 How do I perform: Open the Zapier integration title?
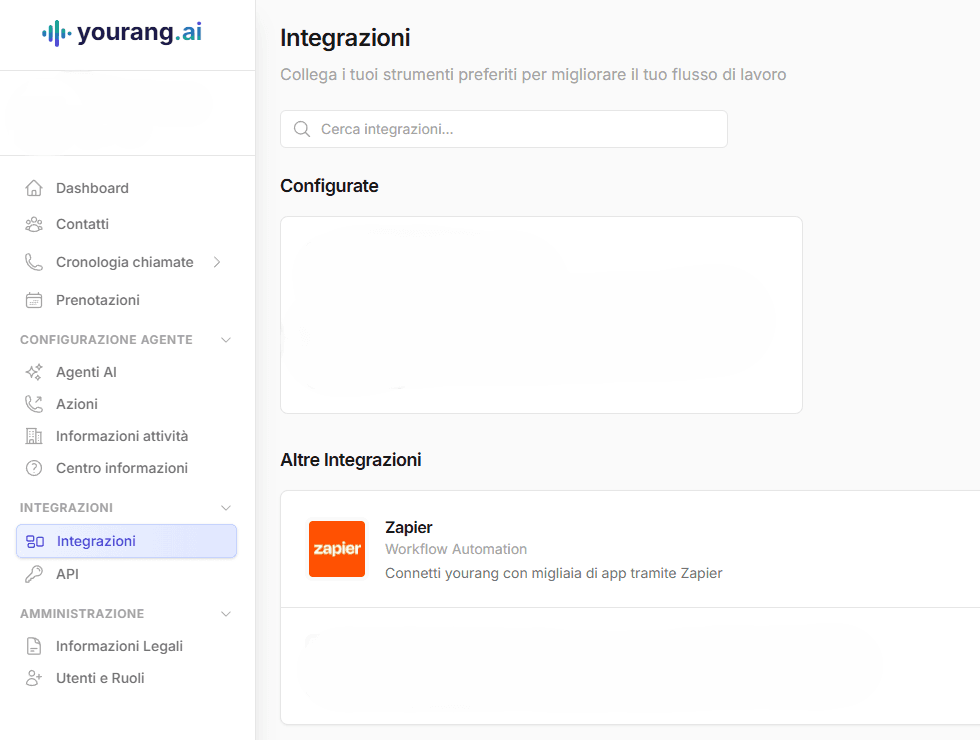click(x=409, y=528)
